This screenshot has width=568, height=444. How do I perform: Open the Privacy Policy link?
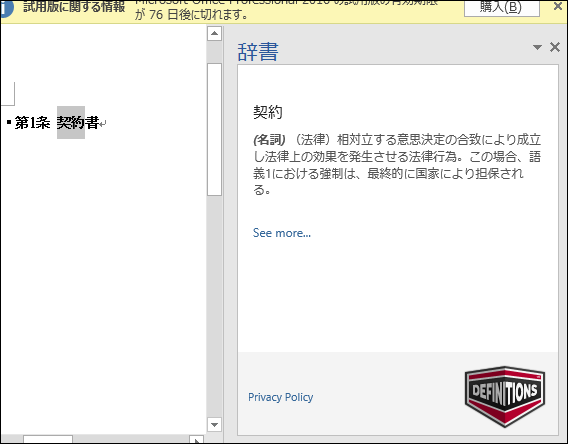click(280, 397)
